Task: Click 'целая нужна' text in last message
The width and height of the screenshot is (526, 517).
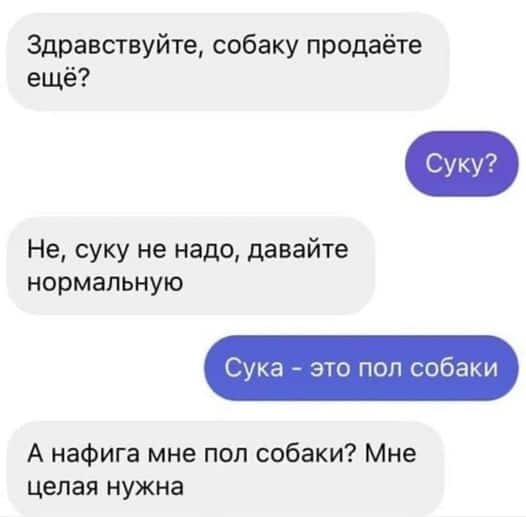Action: [105, 486]
